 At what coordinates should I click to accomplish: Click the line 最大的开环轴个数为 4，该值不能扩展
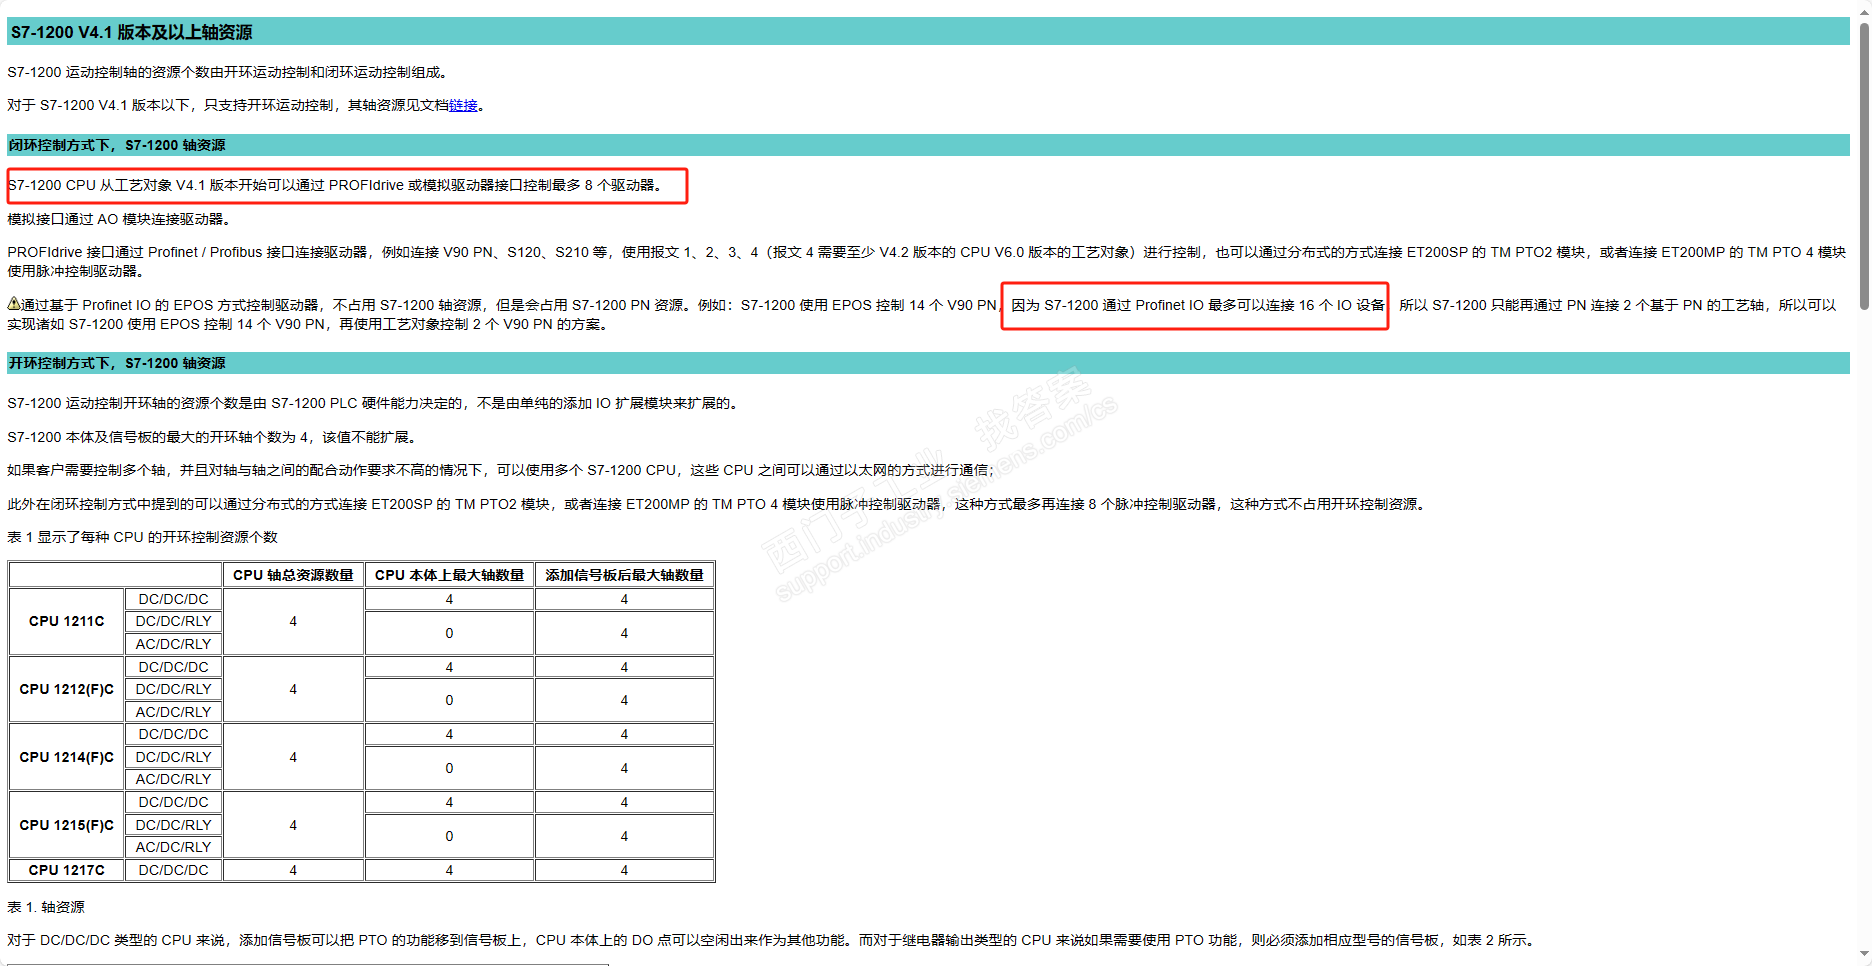[x=211, y=437]
